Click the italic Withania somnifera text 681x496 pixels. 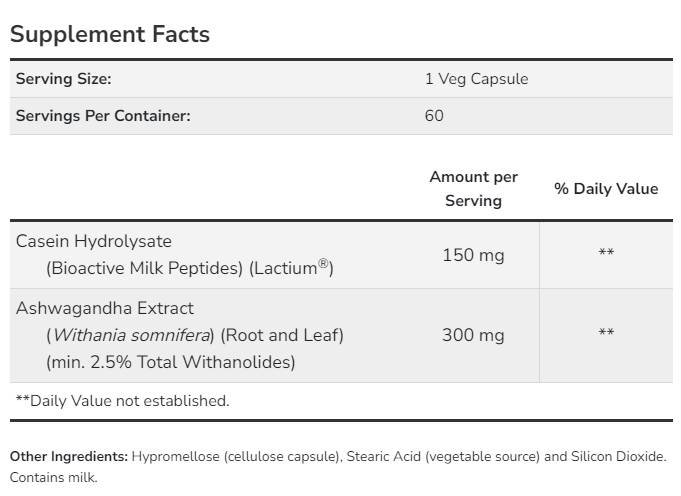(x=130, y=335)
